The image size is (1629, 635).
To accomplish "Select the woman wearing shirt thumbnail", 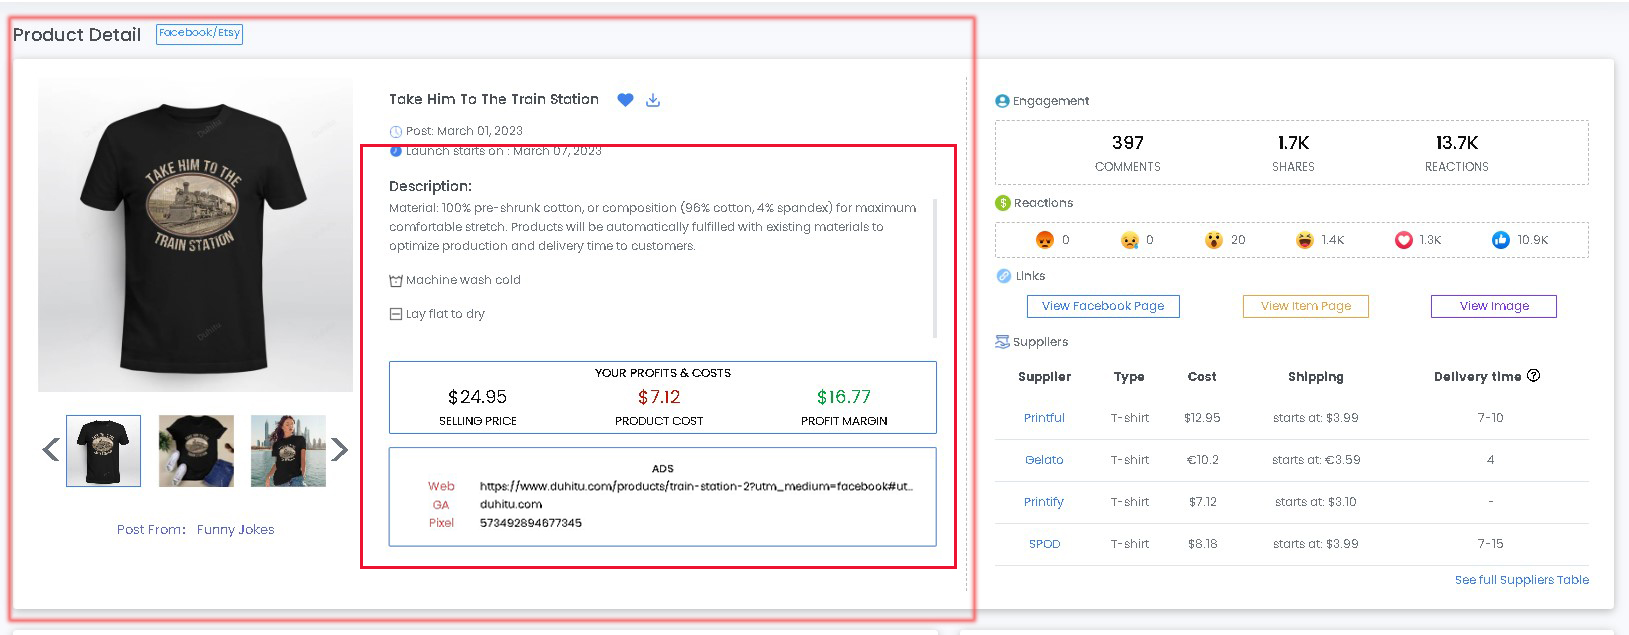I will click(288, 451).
